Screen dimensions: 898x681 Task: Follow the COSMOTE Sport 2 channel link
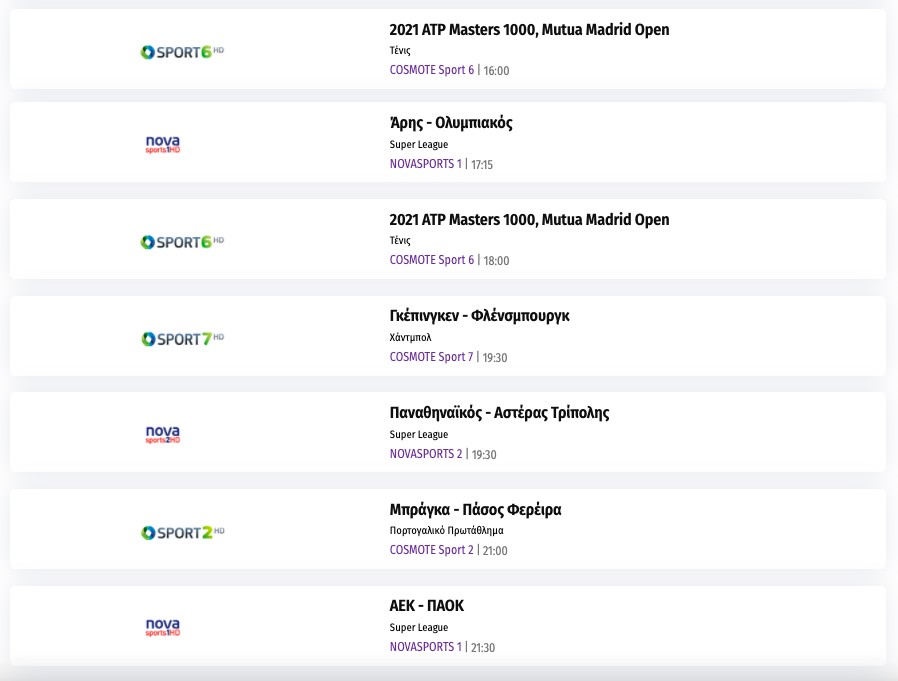click(432, 550)
